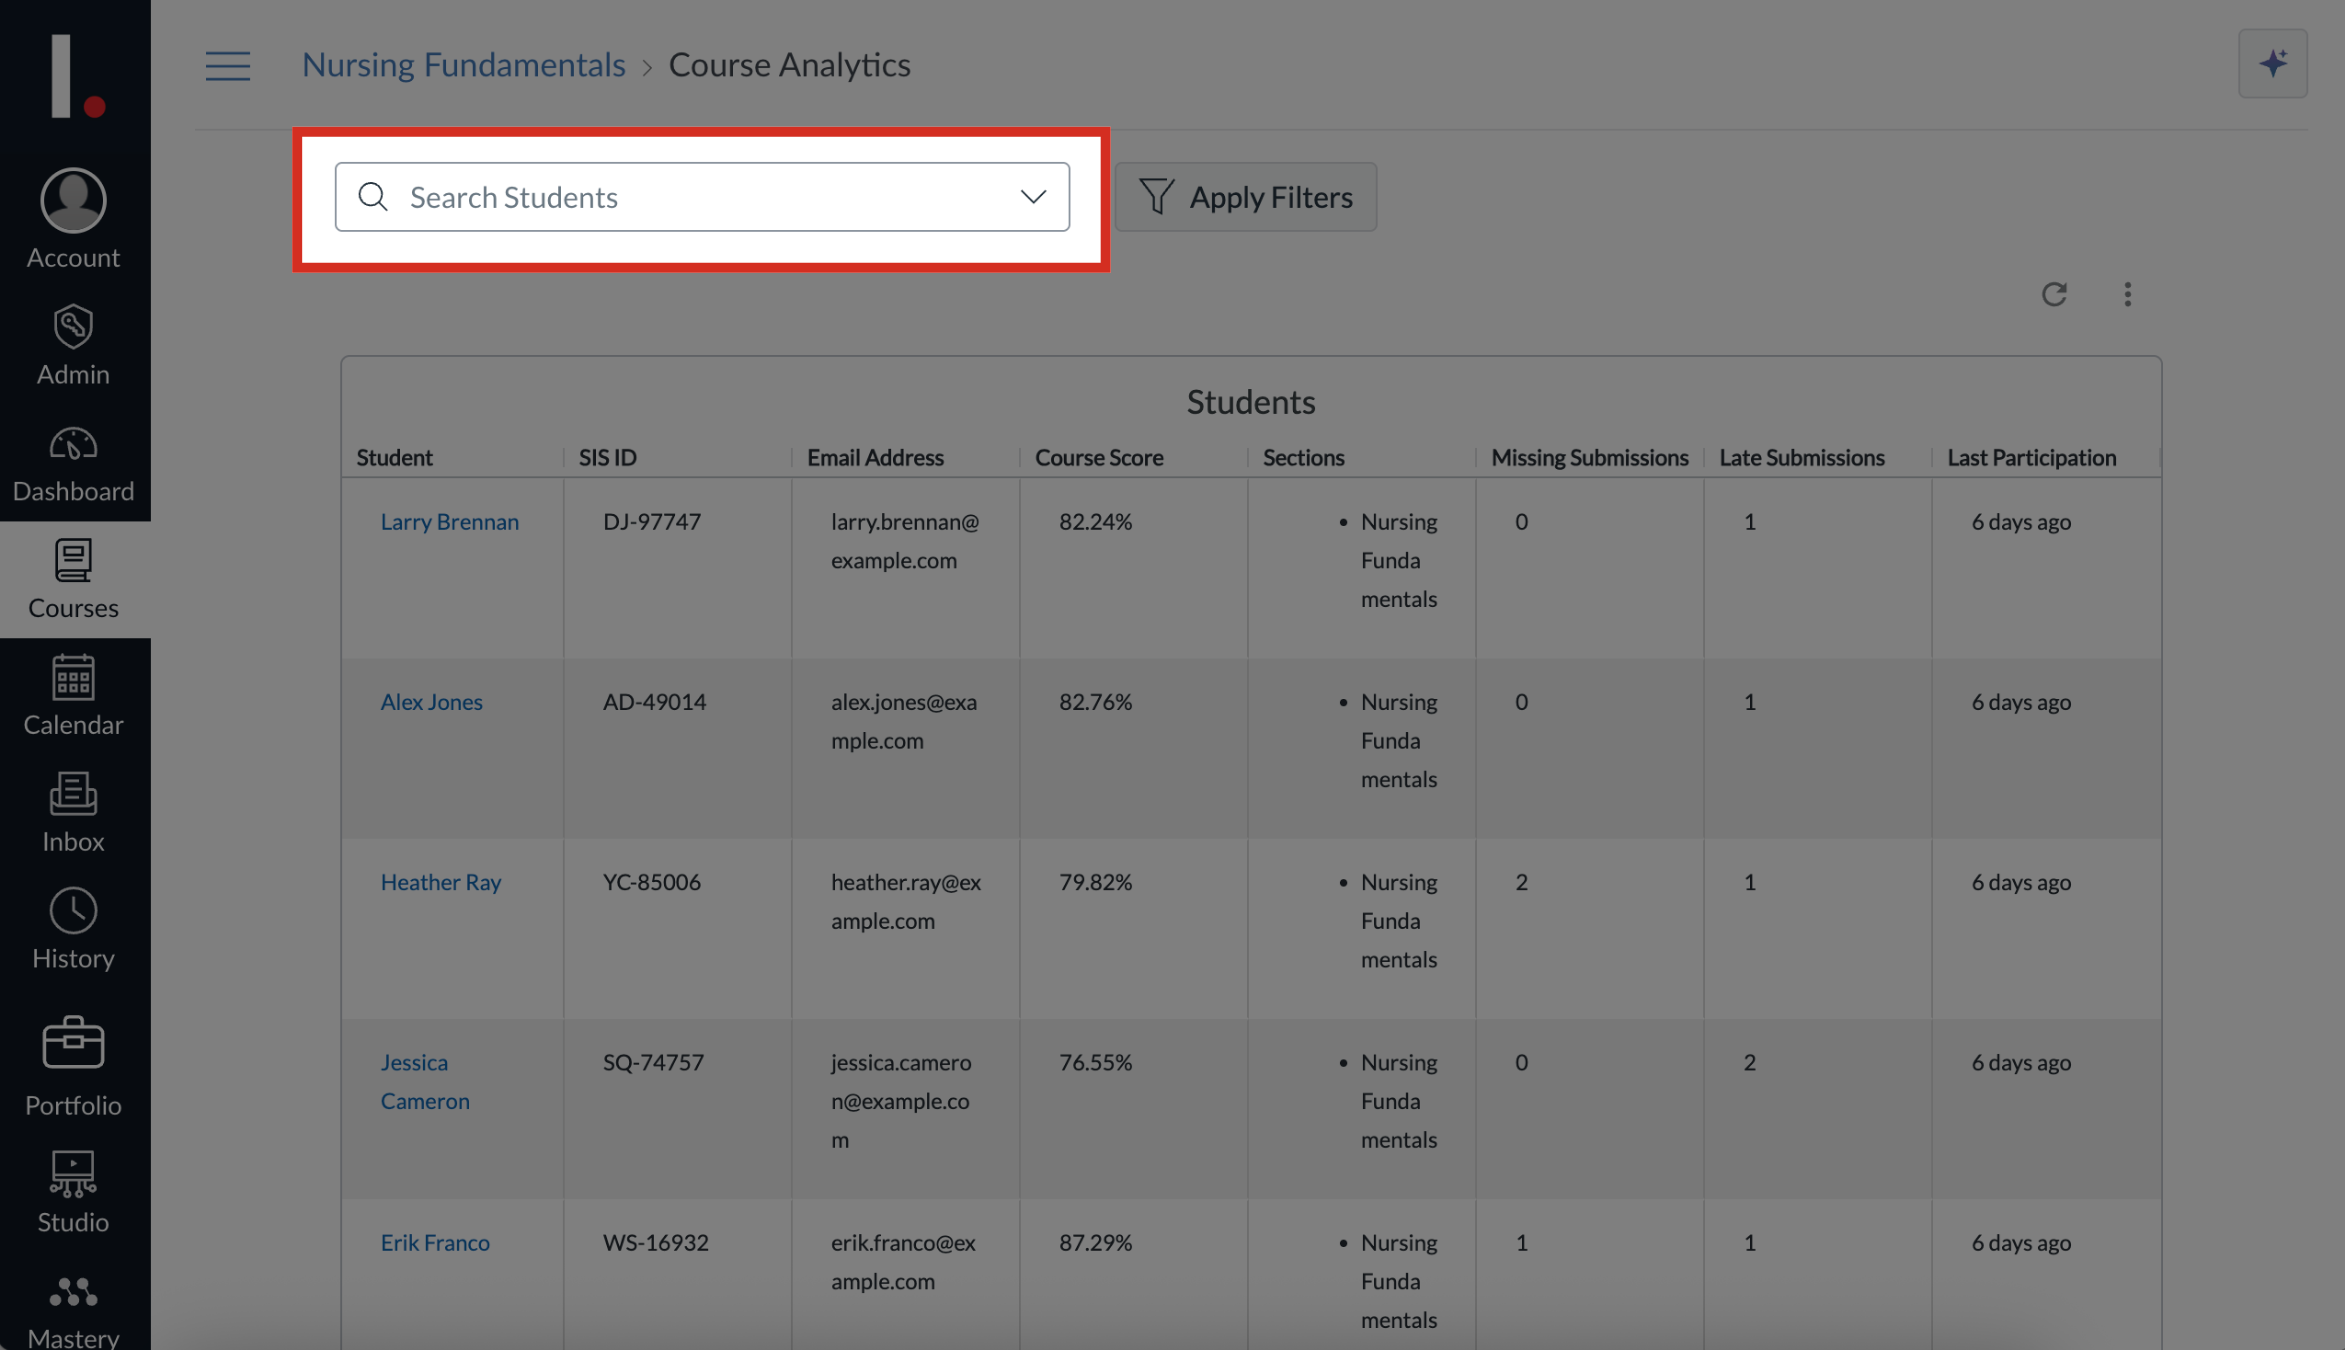This screenshot has height=1350, width=2345.
Task: Click the Email Address column header
Action: point(875,457)
